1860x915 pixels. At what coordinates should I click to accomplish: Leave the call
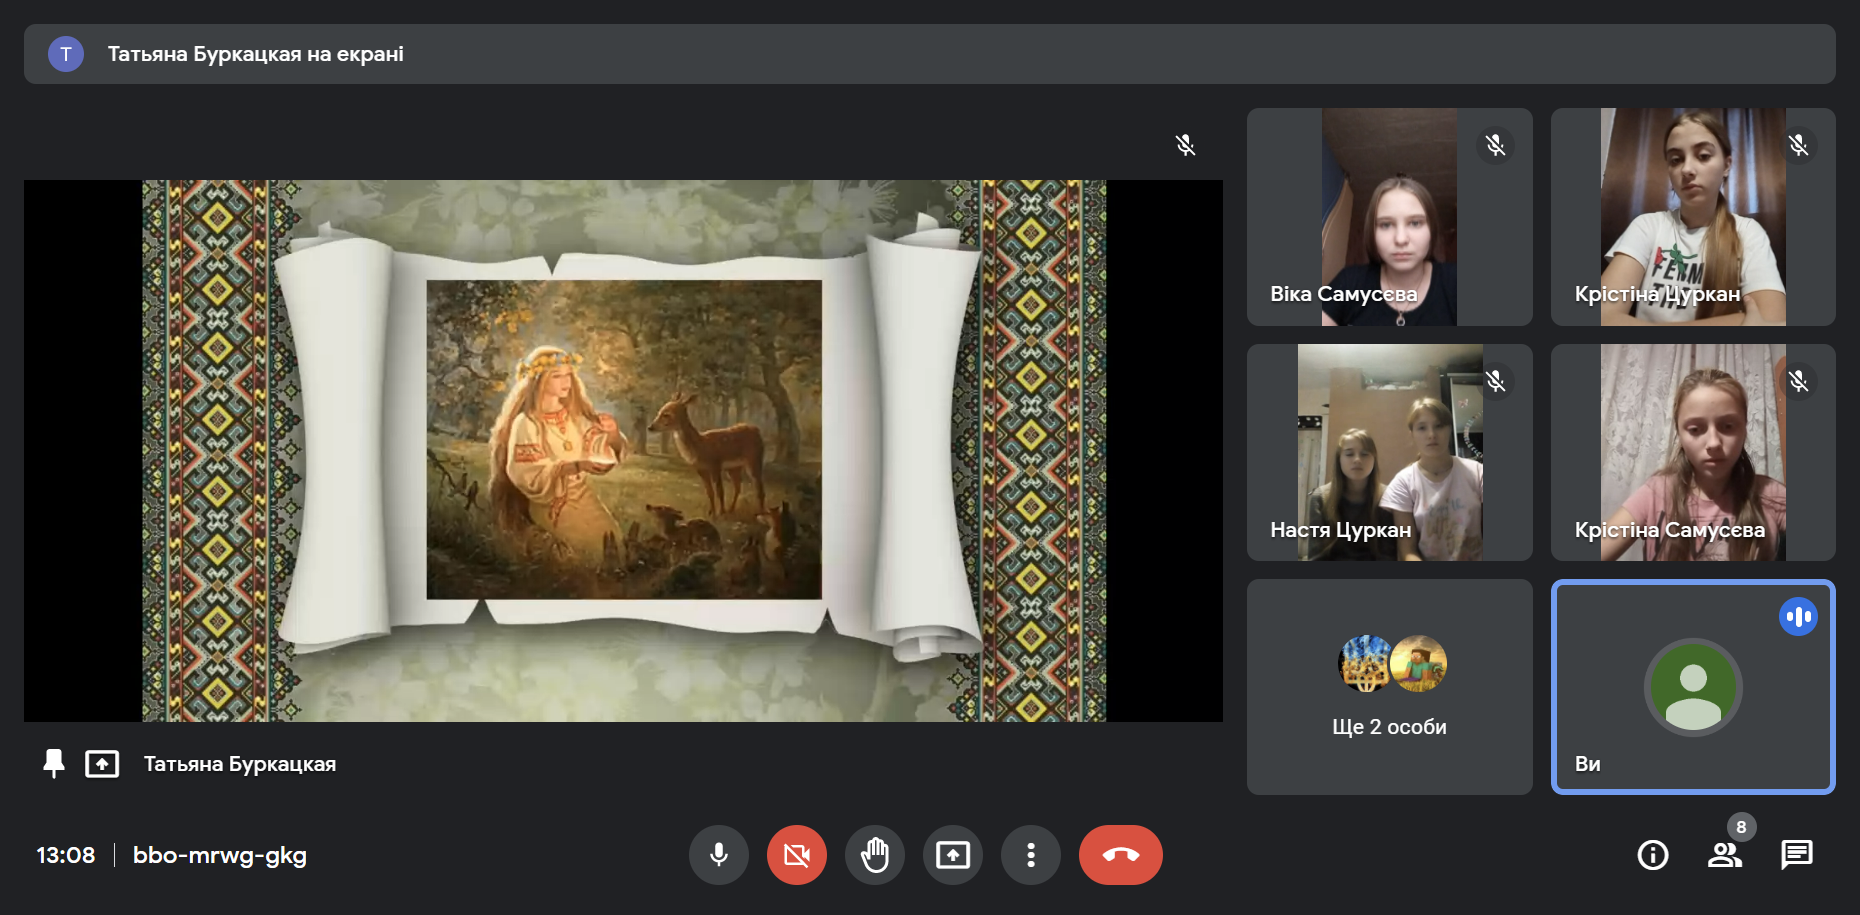pos(1121,855)
